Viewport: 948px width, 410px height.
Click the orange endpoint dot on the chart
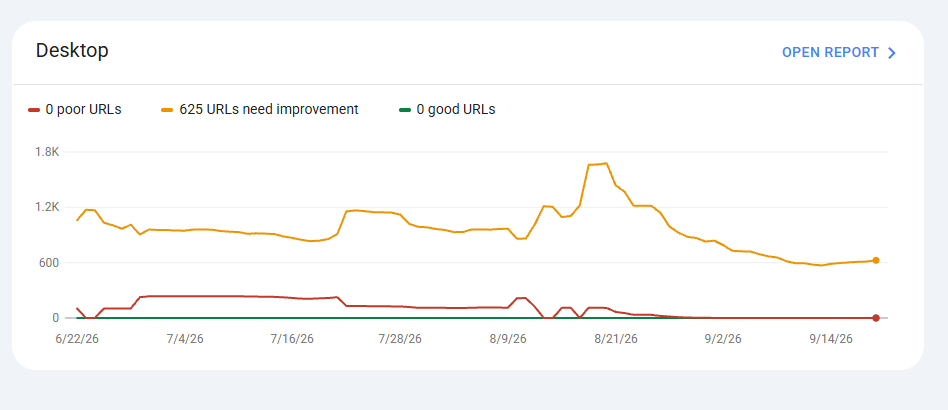click(875, 261)
